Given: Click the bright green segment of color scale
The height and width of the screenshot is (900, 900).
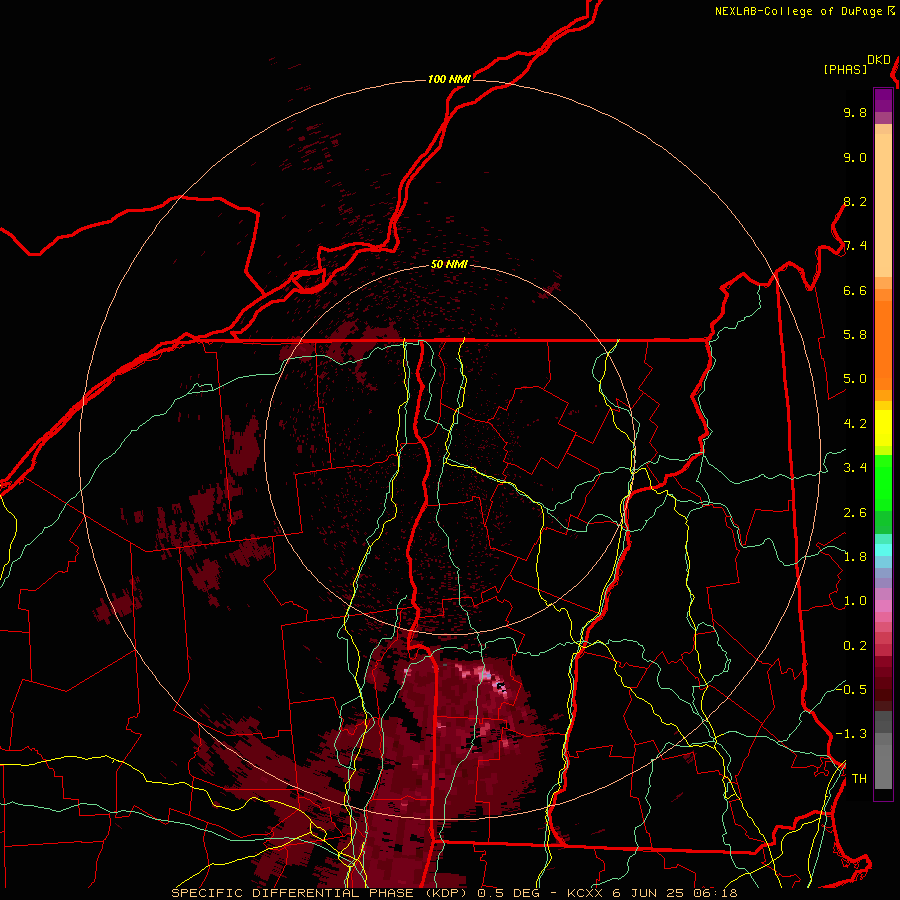Looking at the screenshot, I should 883,483.
